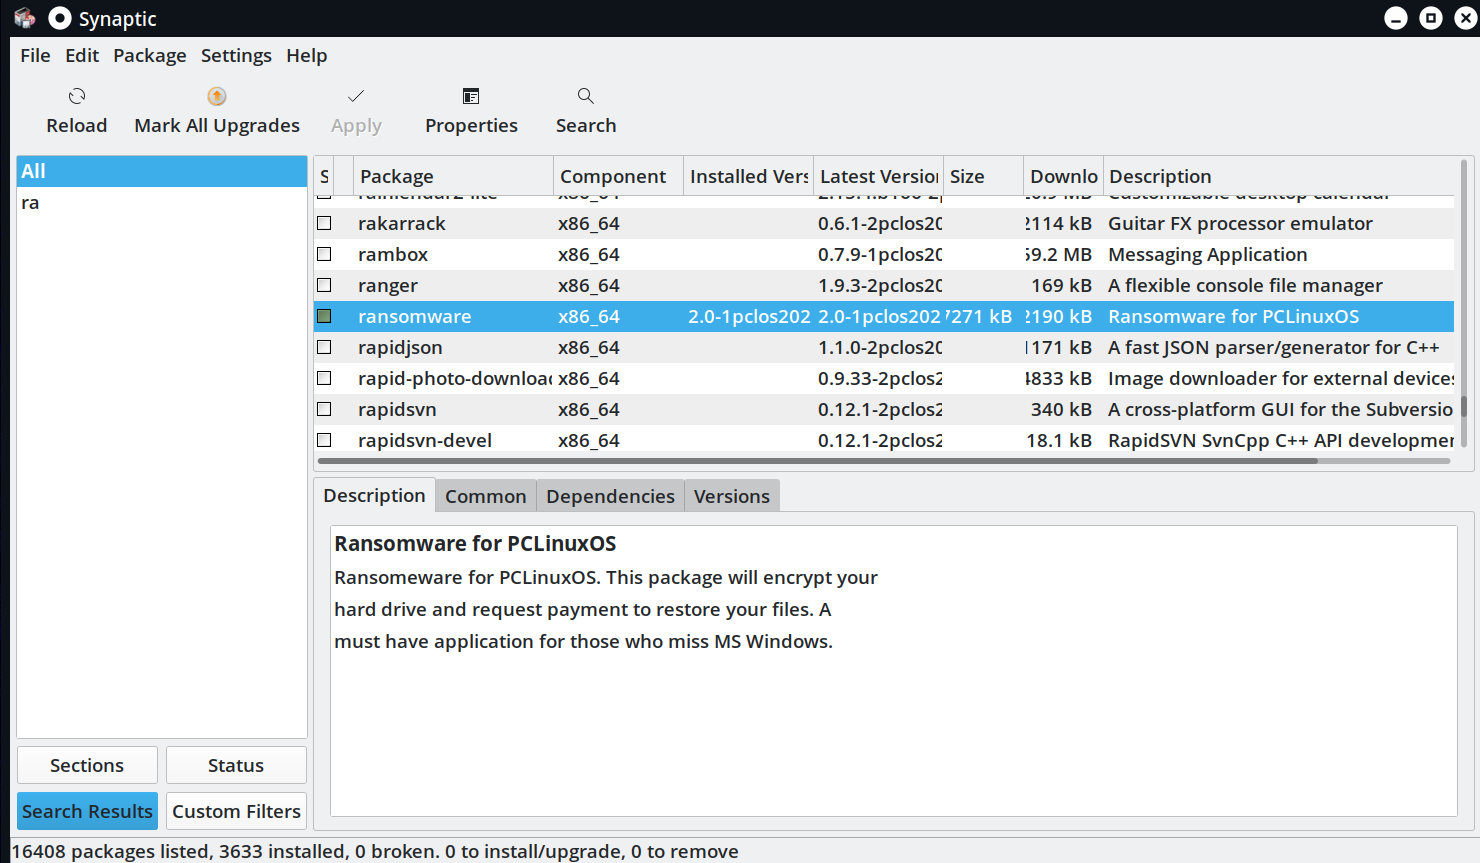Viewport: 1480px width, 863px height.
Task: Sort by the Installed Version column header
Action: tap(748, 176)
